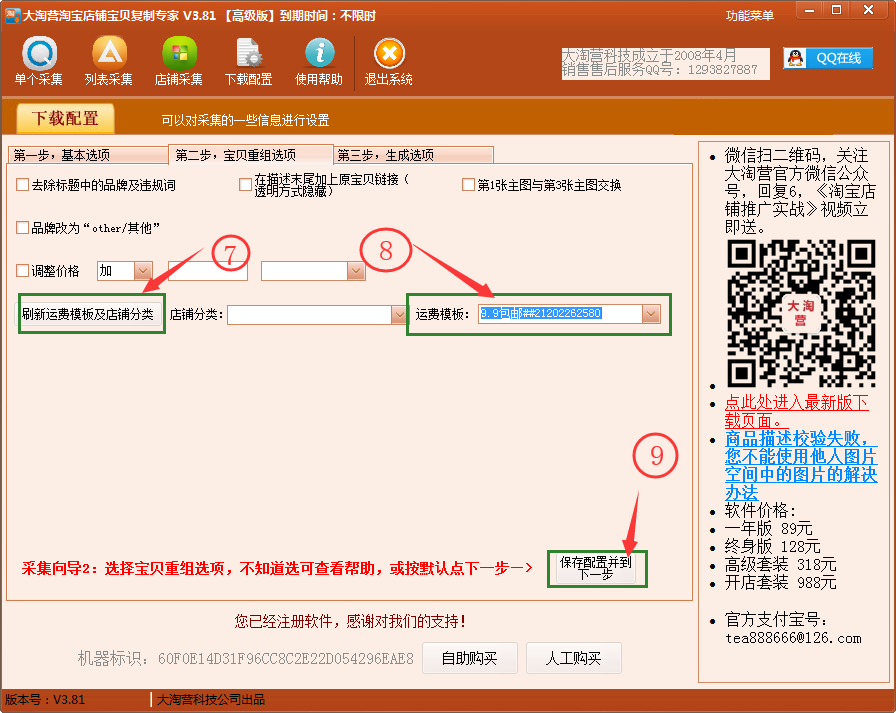
Task: Click the 机器标识 machine ID text
Action: click(x=245, y=659)
